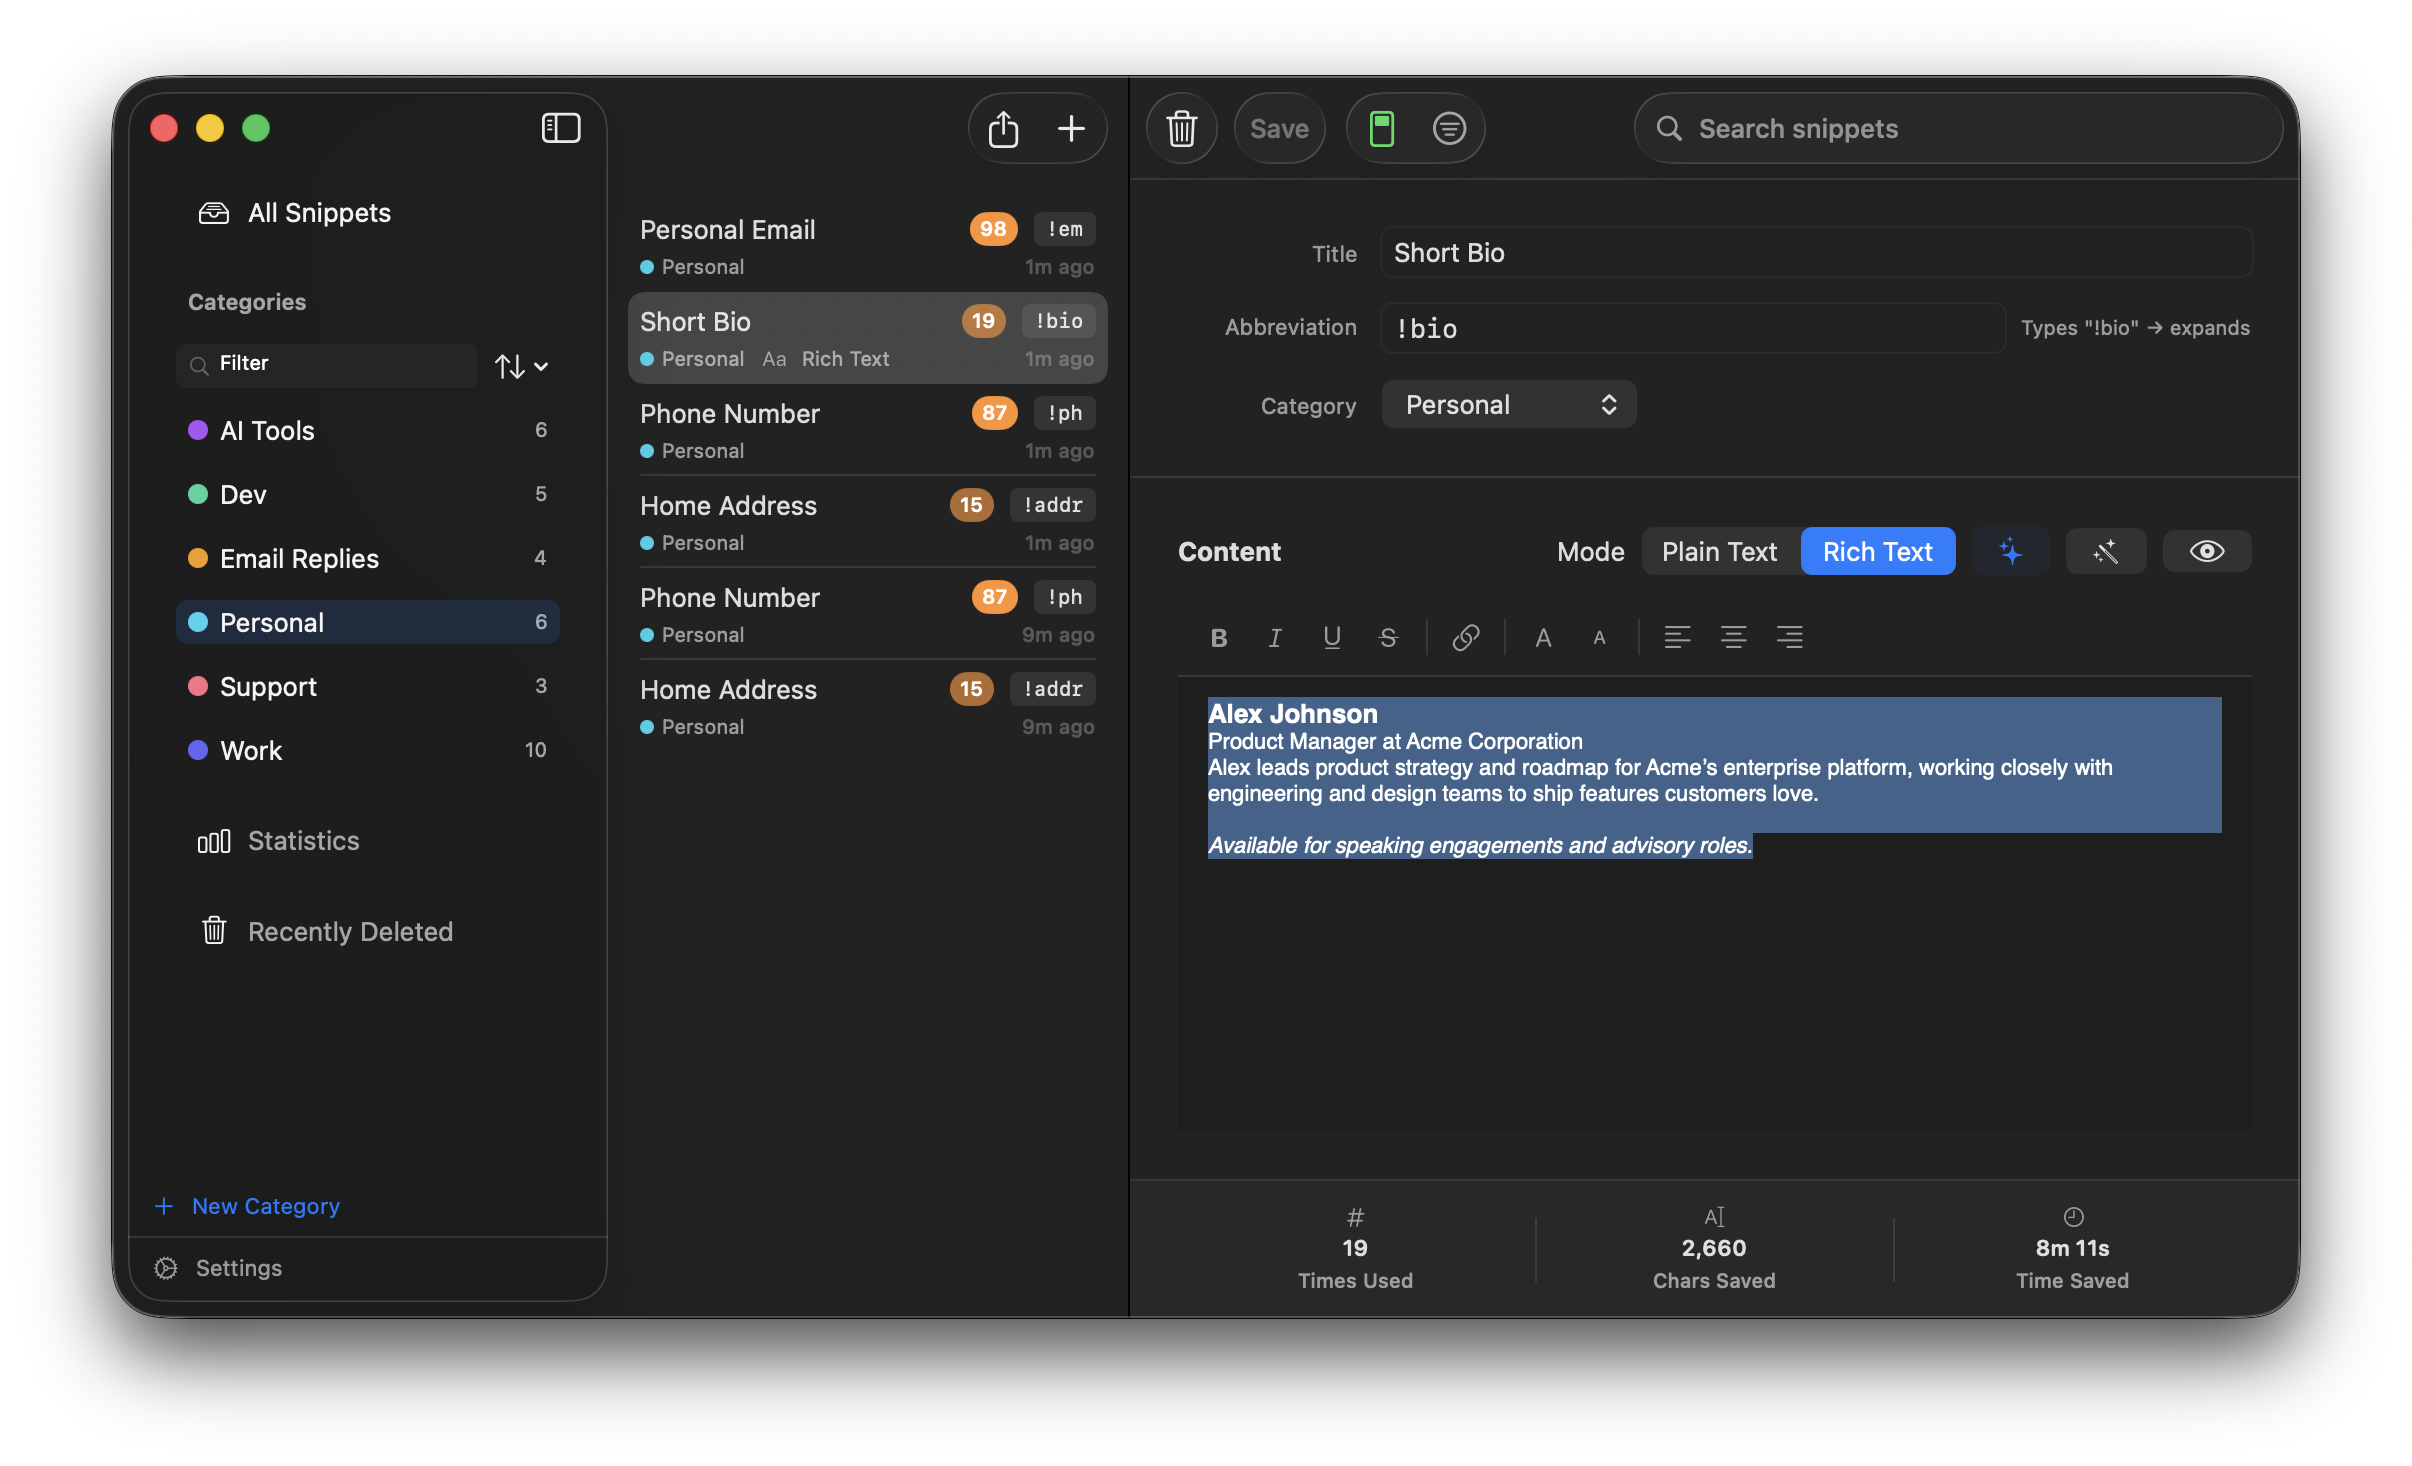The width and height of the screenshot is (2412, 1466).
Task: Click the 8m 11s Time Saved stat
Action: pyautogui.click(x=2072, y=1249)
